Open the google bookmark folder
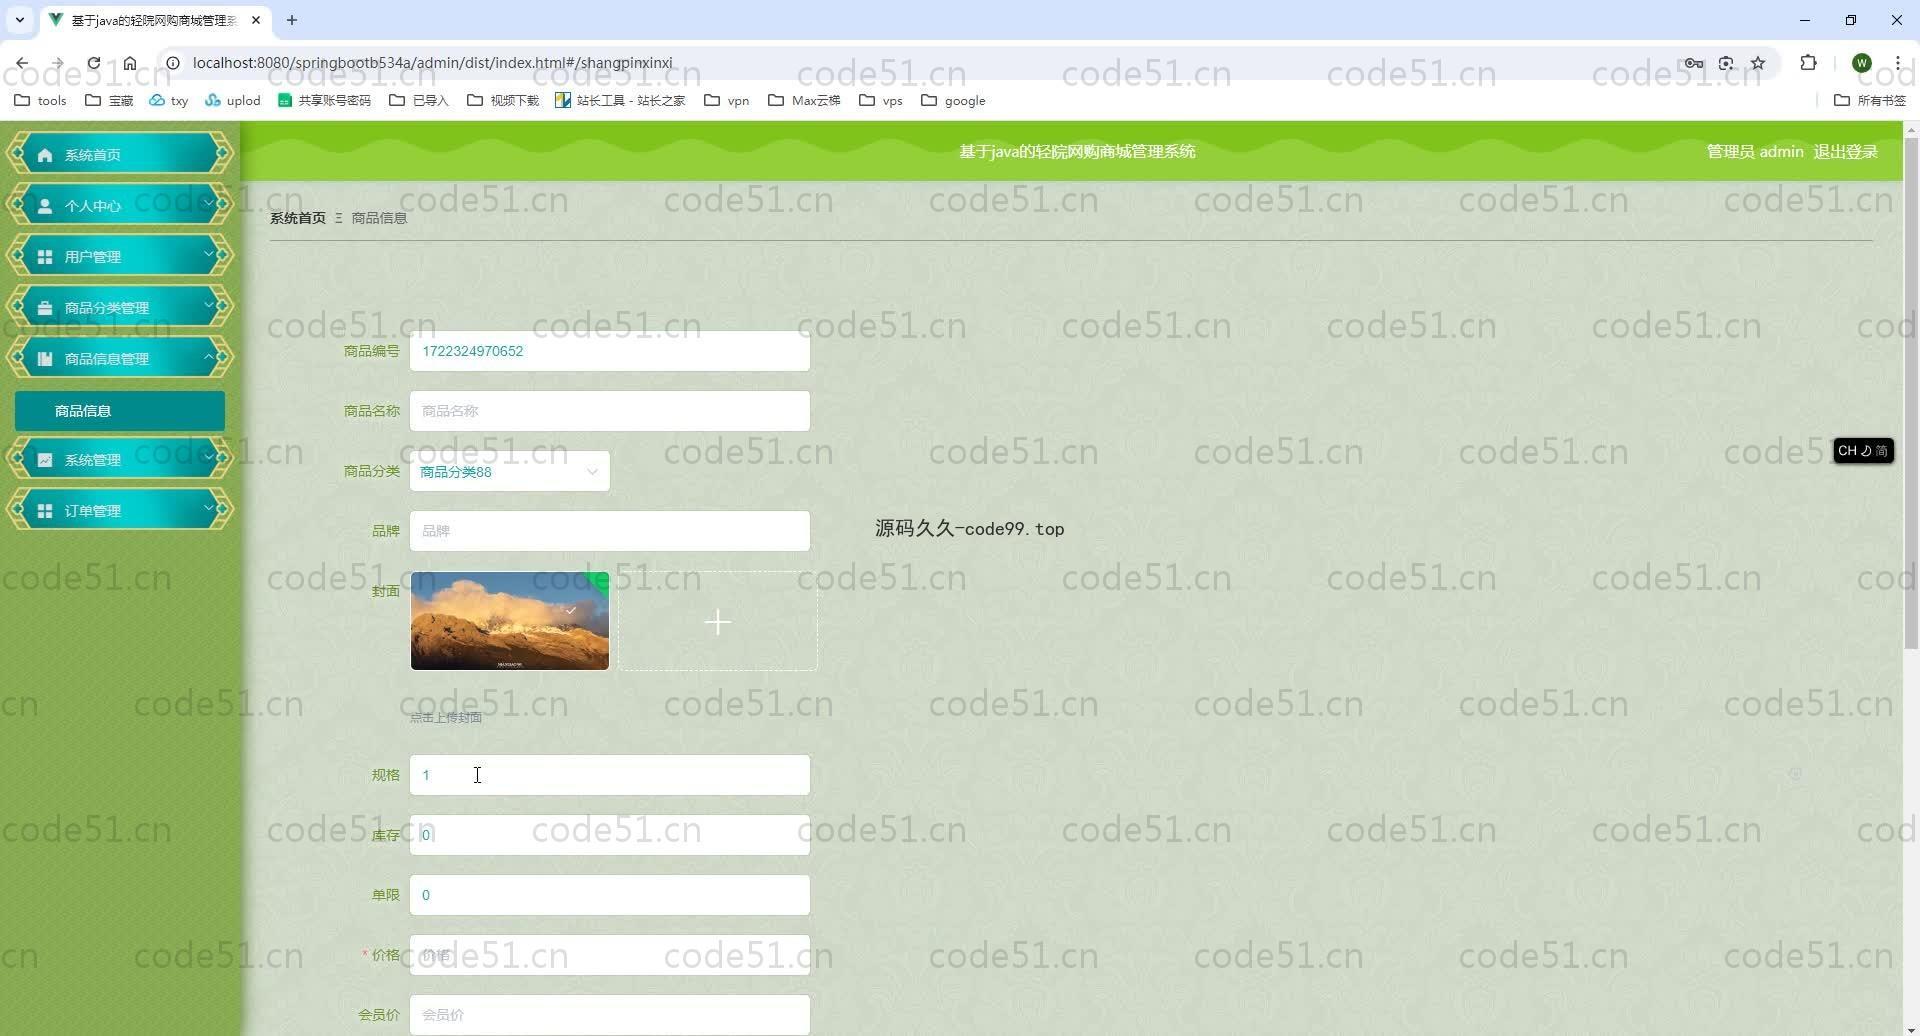 point(953,100)
